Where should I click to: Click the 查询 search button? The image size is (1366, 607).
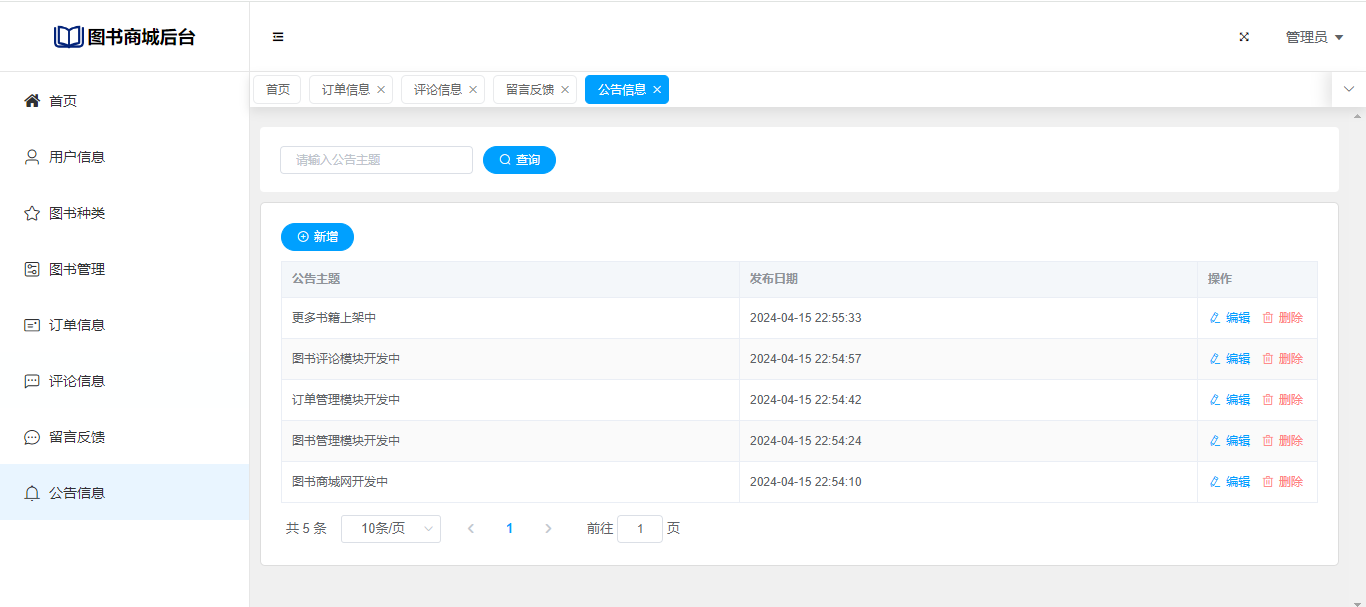pyautogui.click(x=519, y=160)
